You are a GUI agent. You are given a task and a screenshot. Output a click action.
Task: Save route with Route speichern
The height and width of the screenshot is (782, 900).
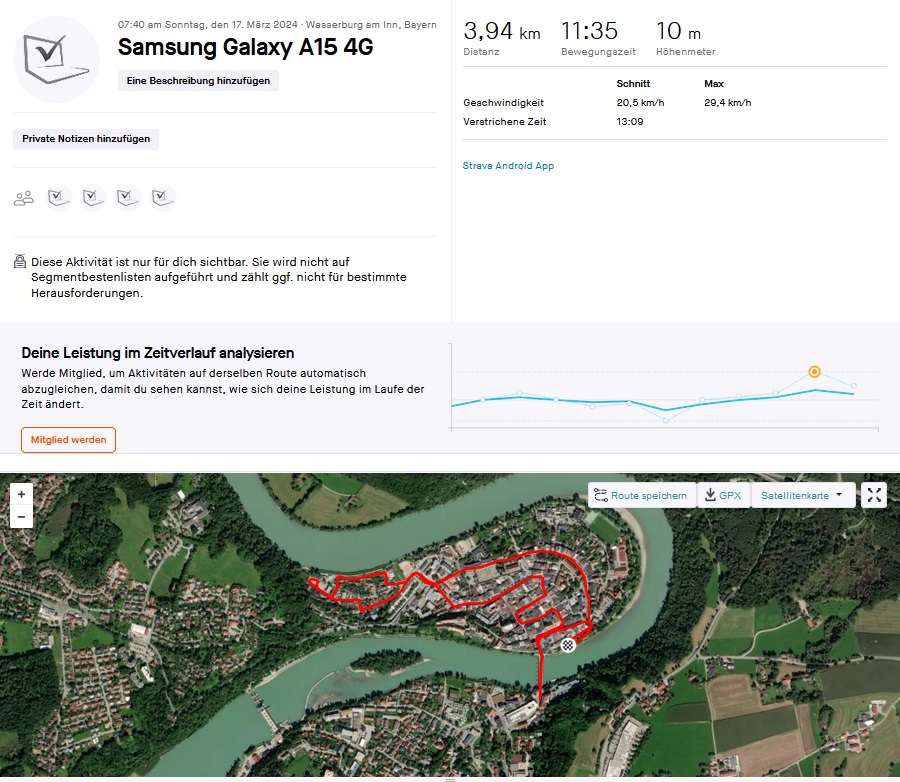(640, 495)
